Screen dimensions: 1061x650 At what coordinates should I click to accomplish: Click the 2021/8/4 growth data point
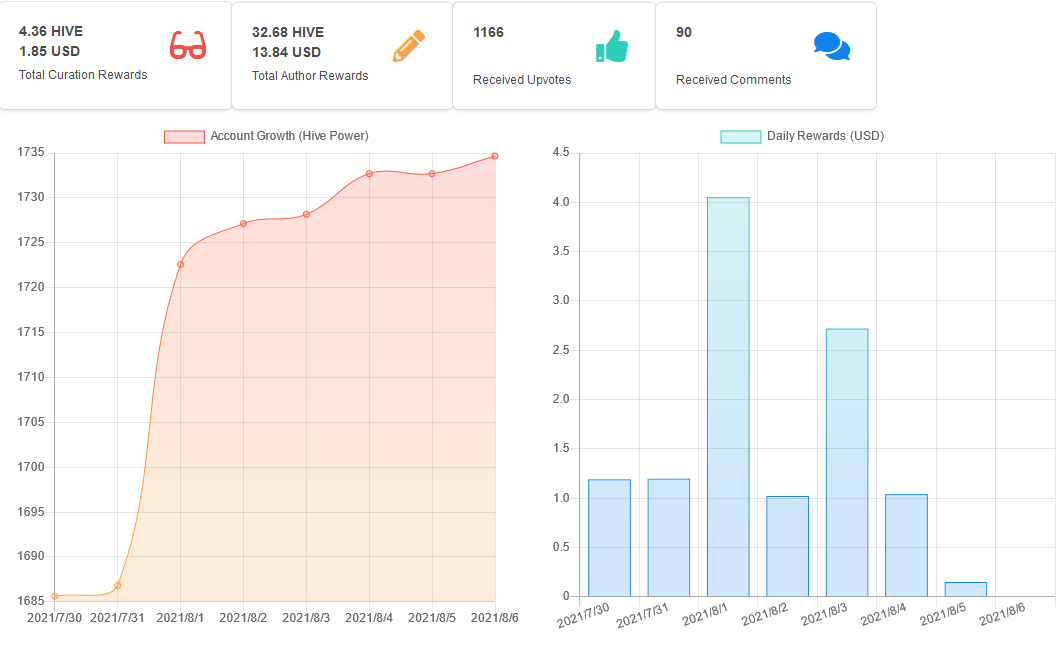coord(369,174)
